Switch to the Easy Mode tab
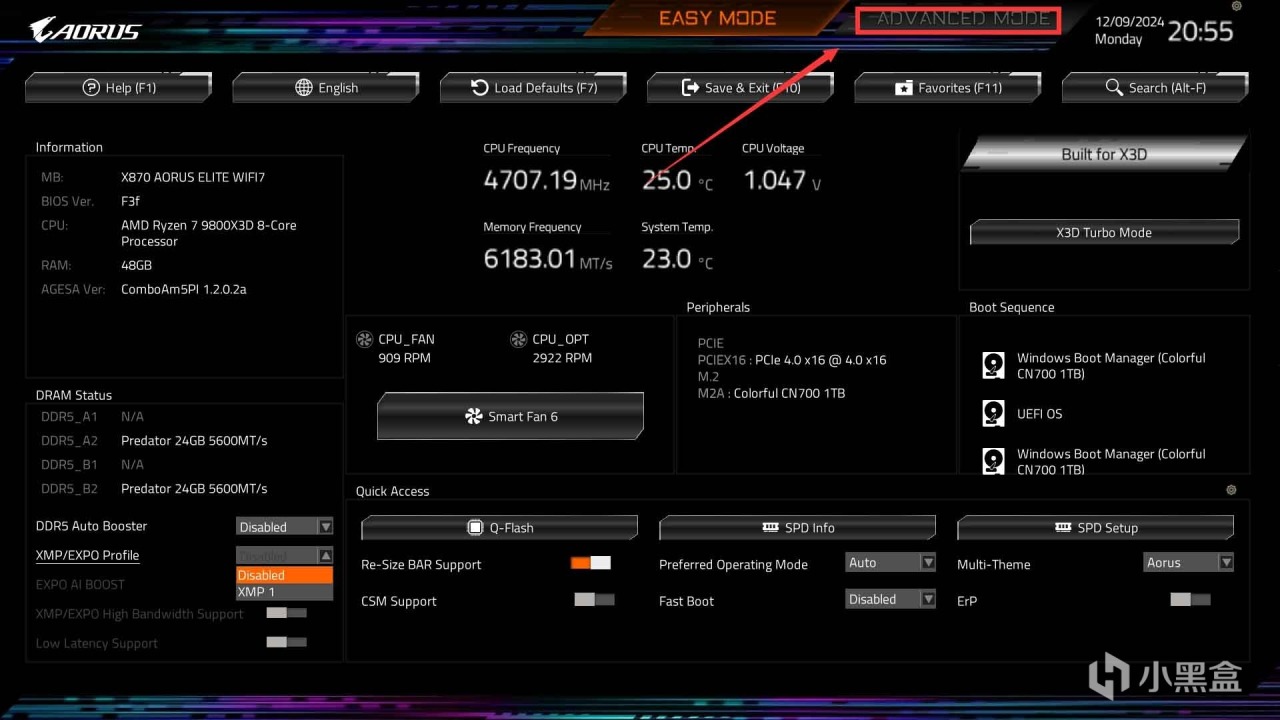This screenshot has height=720, width=1280. click(x=717, y=19)
